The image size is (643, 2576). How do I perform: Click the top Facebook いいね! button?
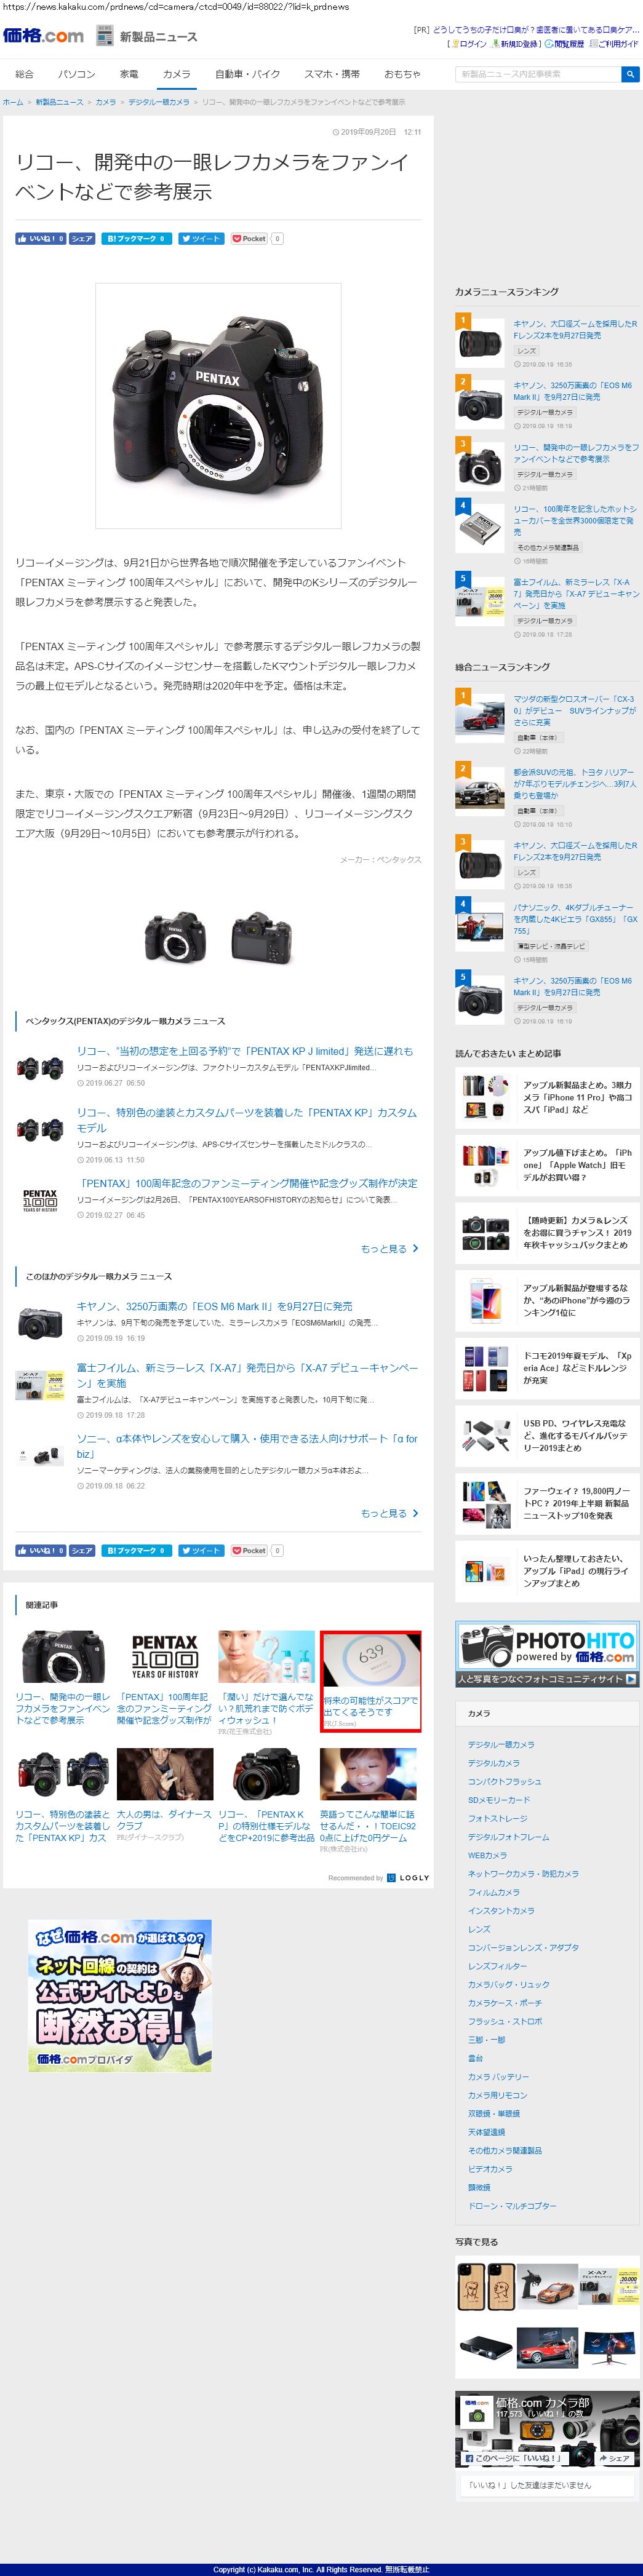[41, 239]
